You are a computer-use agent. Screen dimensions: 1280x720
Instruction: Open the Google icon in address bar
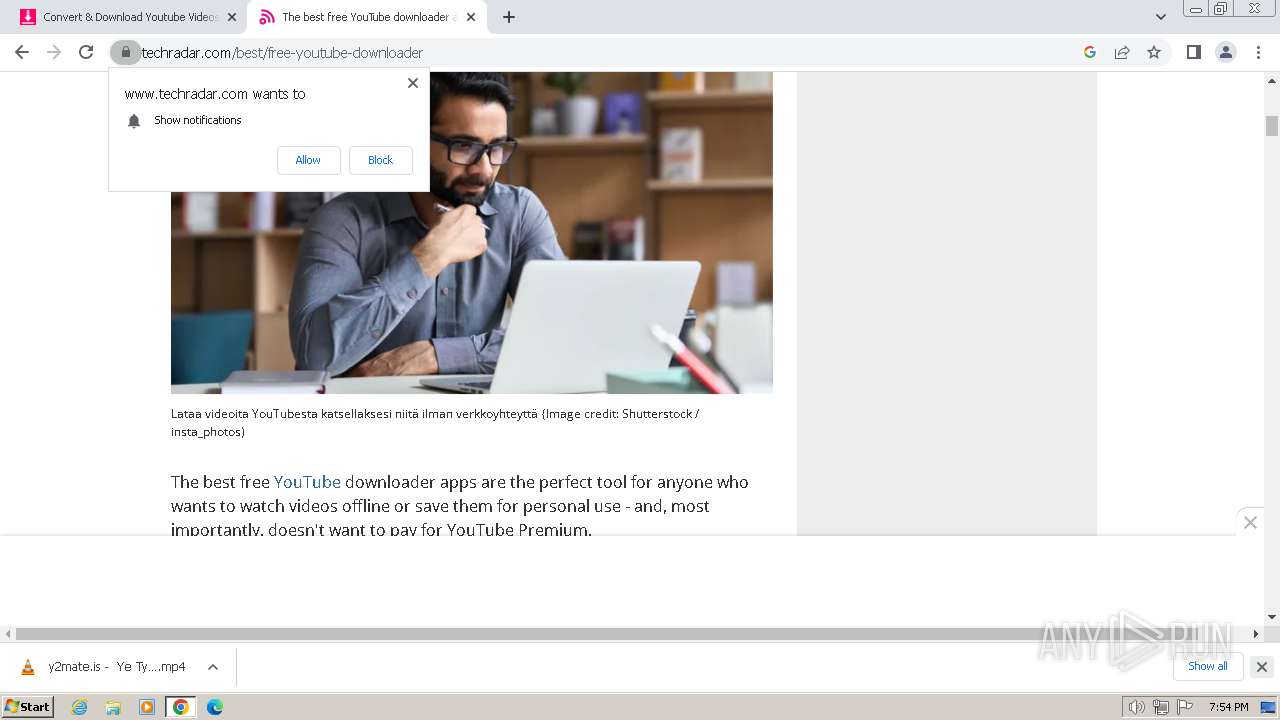[1090, 52]
